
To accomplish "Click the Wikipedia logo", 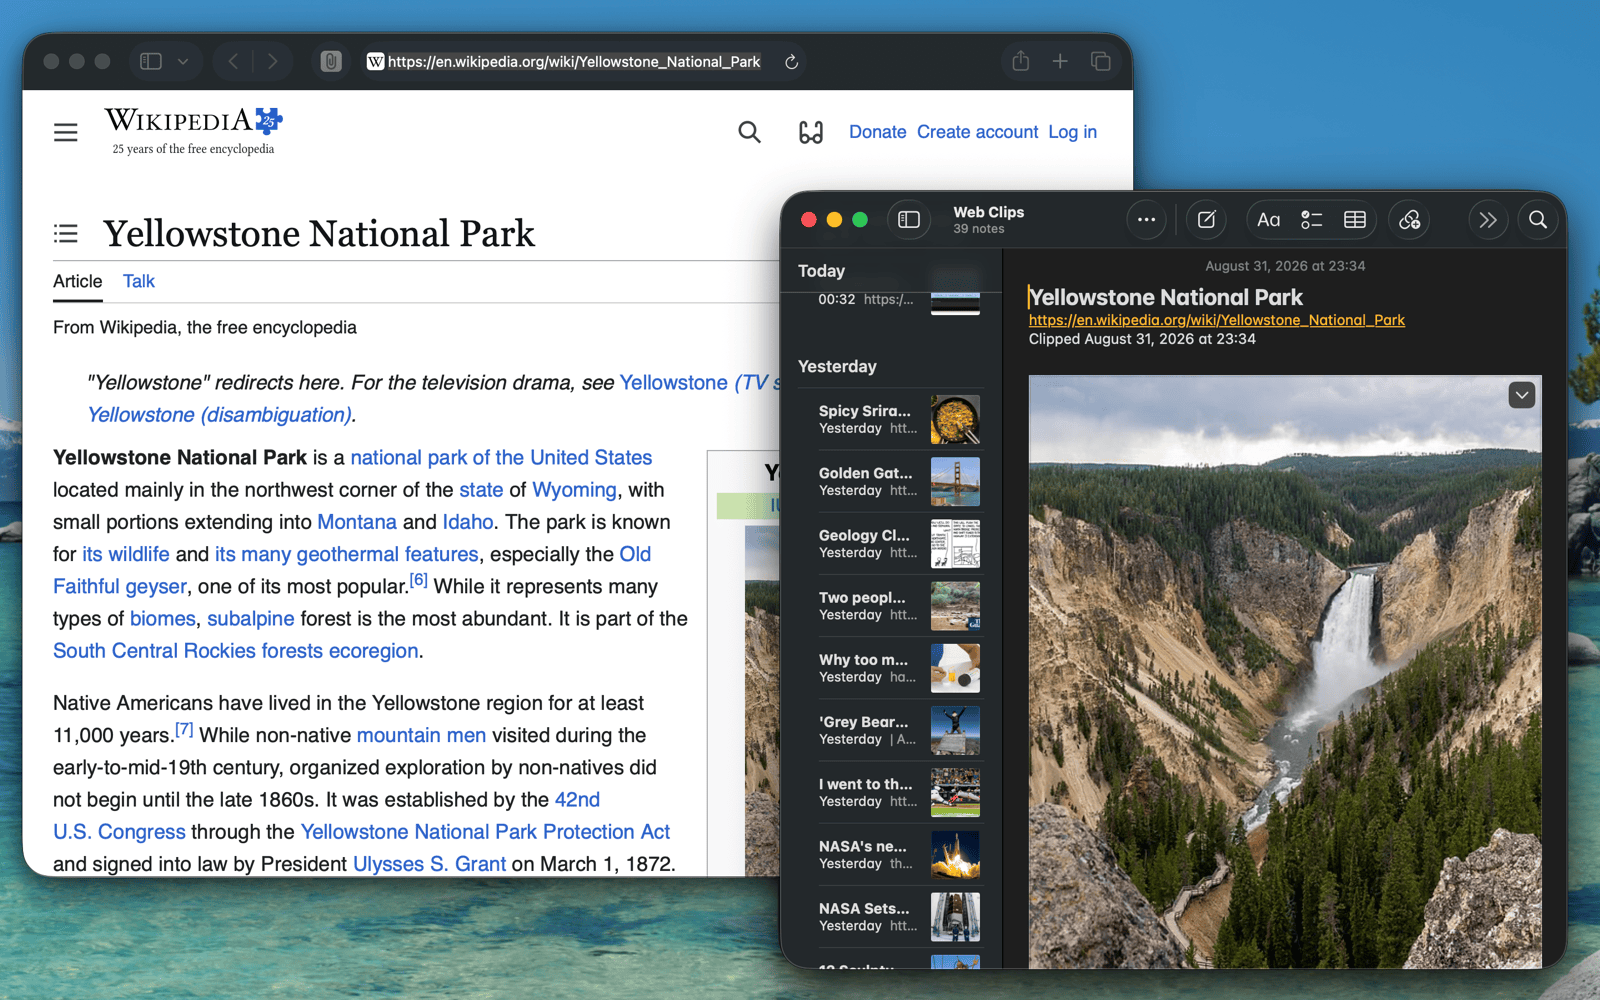I will point(194,131).
